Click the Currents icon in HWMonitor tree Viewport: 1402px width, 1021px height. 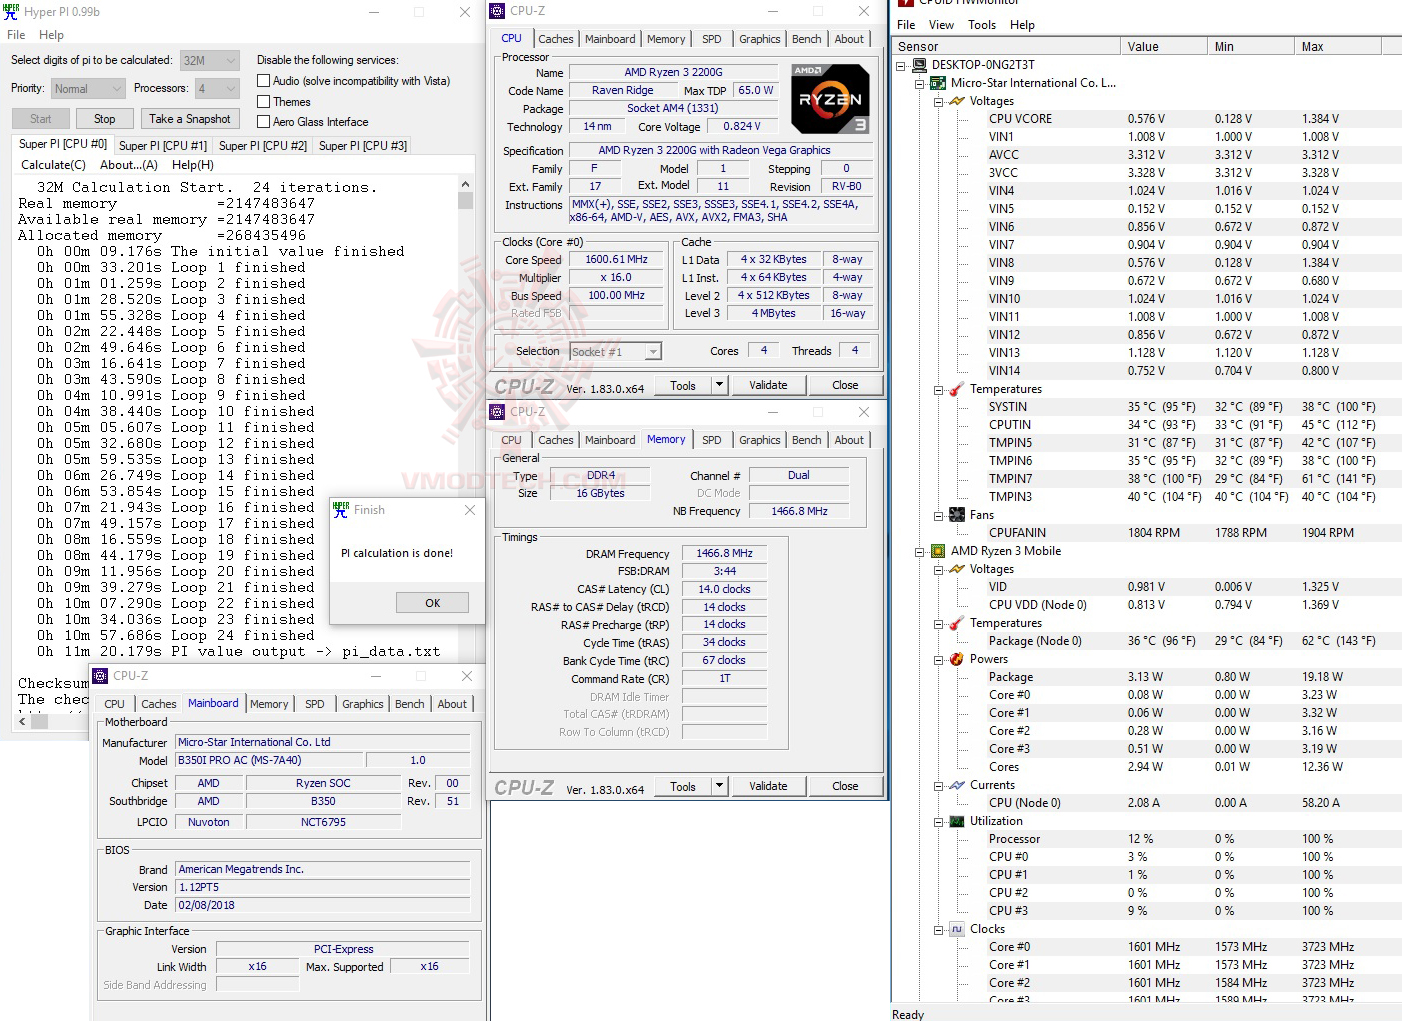click(957, 785)
